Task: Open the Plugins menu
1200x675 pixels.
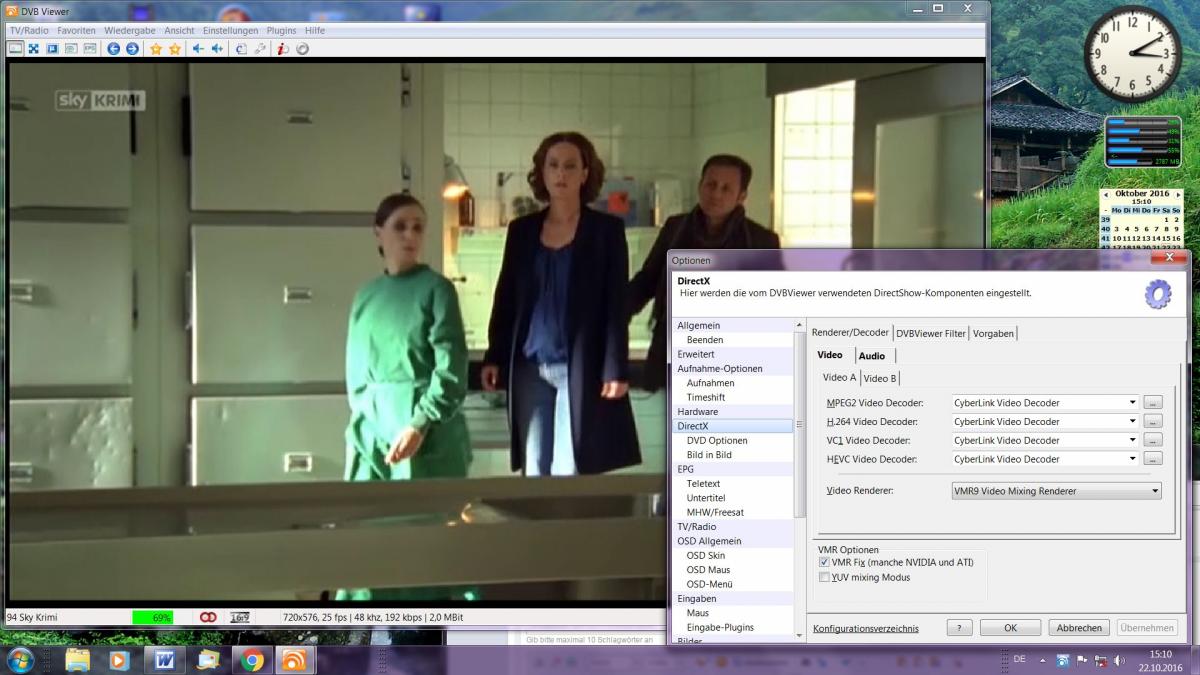Action: pos(282,31)
